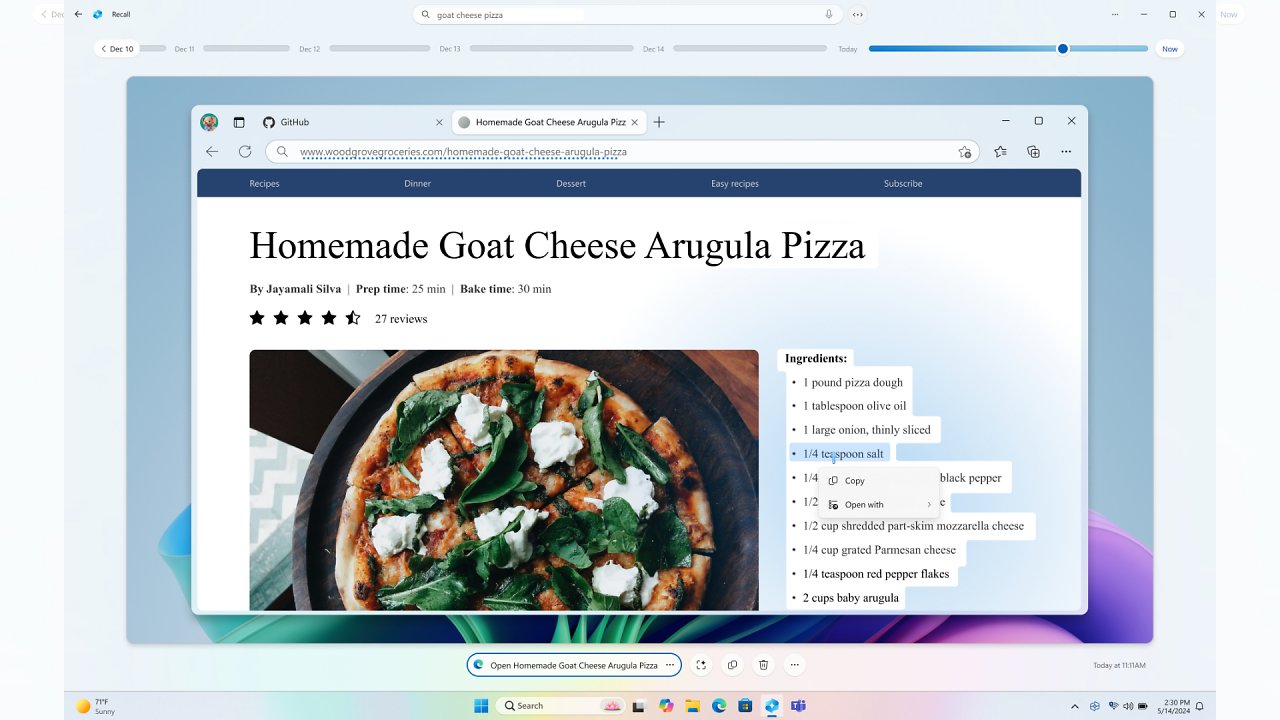Open the tab actions icon beside profile
This screenshot has width=1280, height=720.
pos(239,122)
